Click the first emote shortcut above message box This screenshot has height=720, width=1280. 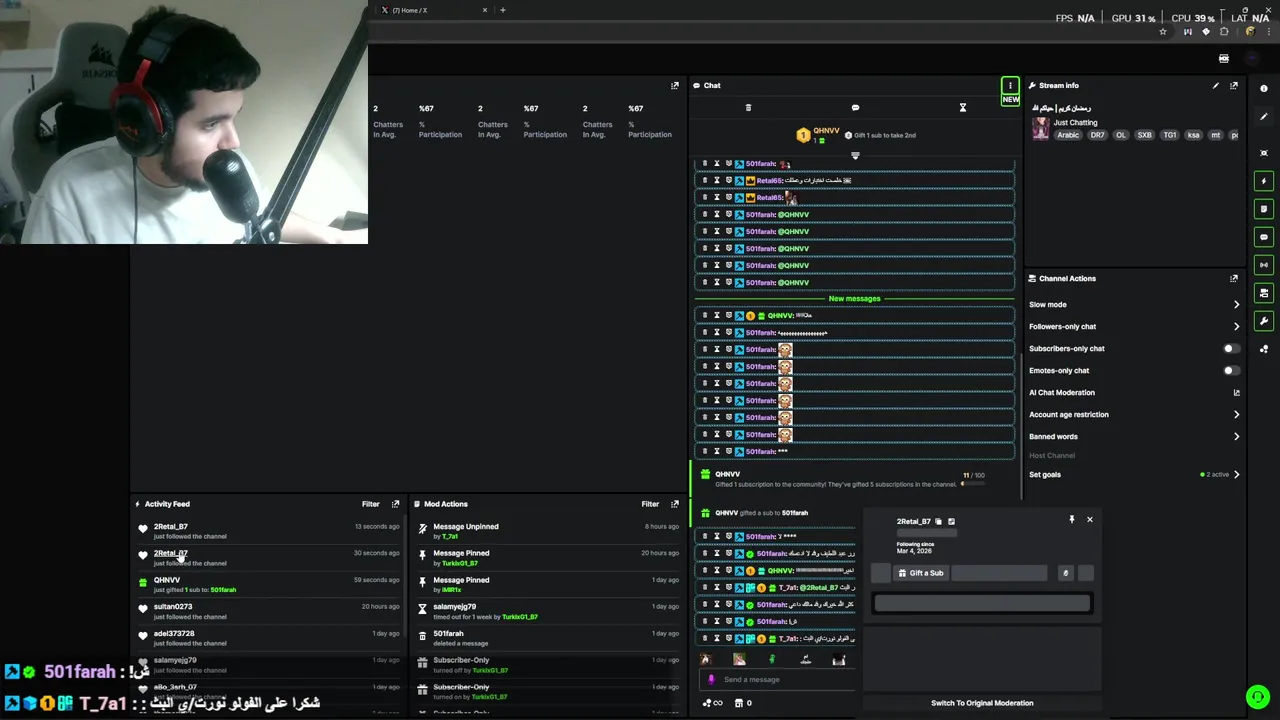click(706, 659)
